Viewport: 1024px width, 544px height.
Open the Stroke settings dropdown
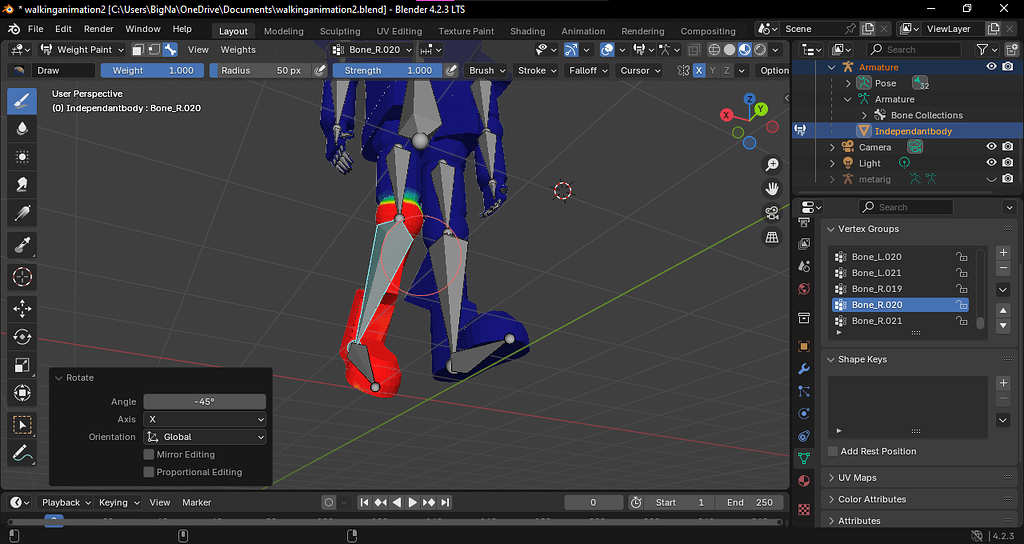537,71
